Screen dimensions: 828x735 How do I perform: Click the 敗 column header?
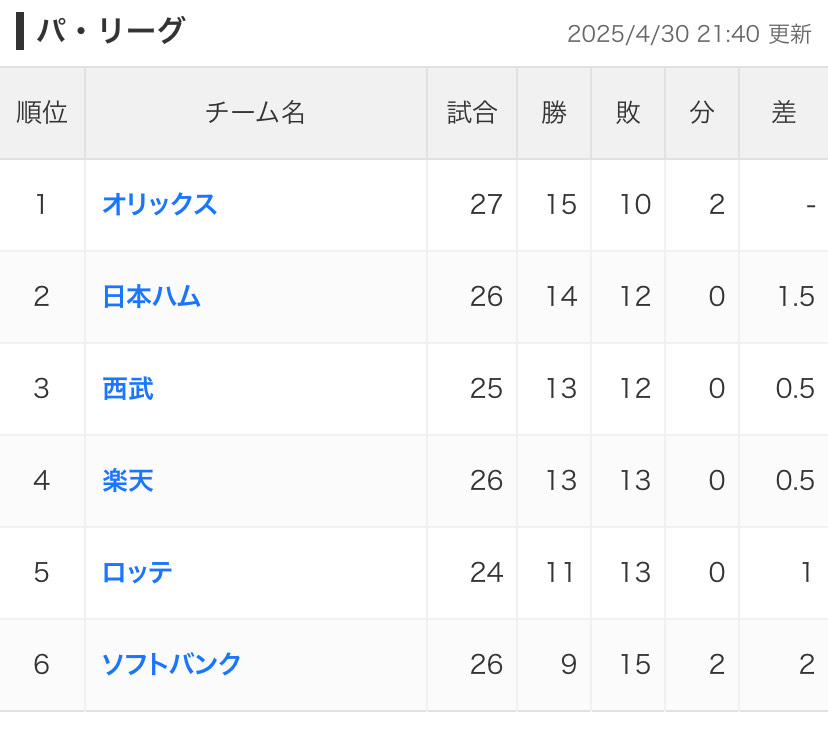(x=628, y=113)
